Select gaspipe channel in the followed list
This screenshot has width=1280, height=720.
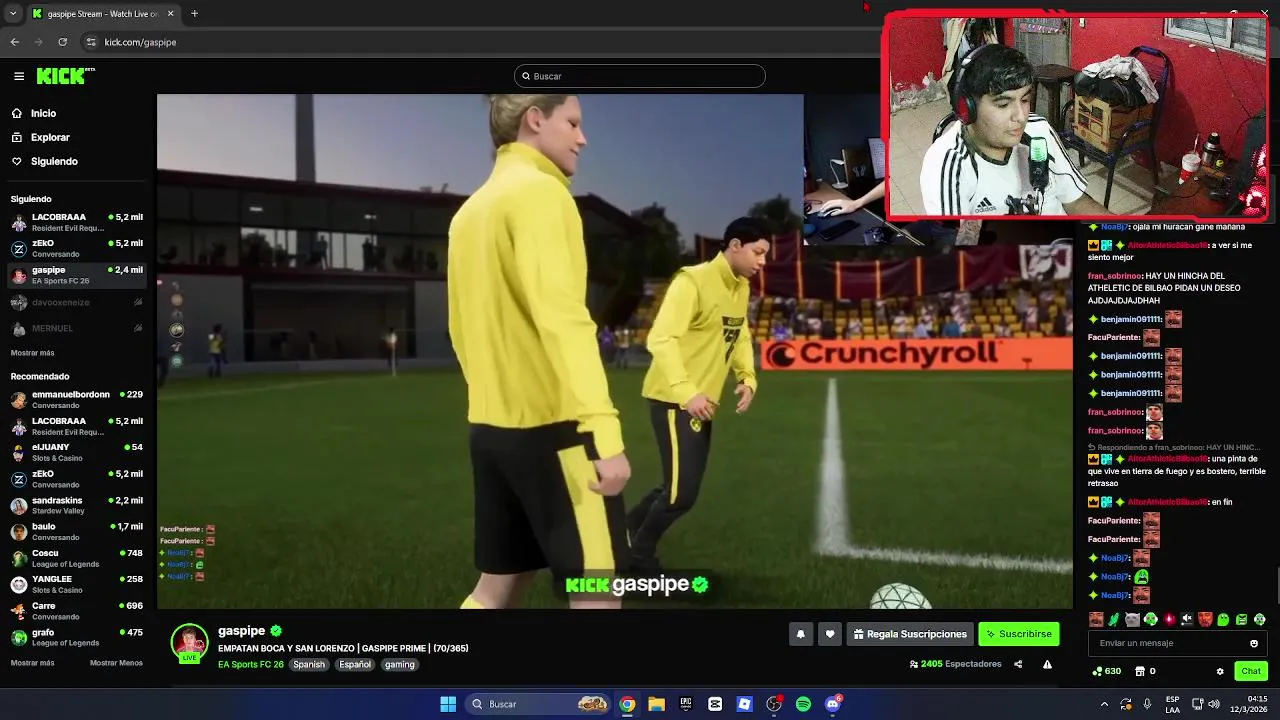pos(78,275)
